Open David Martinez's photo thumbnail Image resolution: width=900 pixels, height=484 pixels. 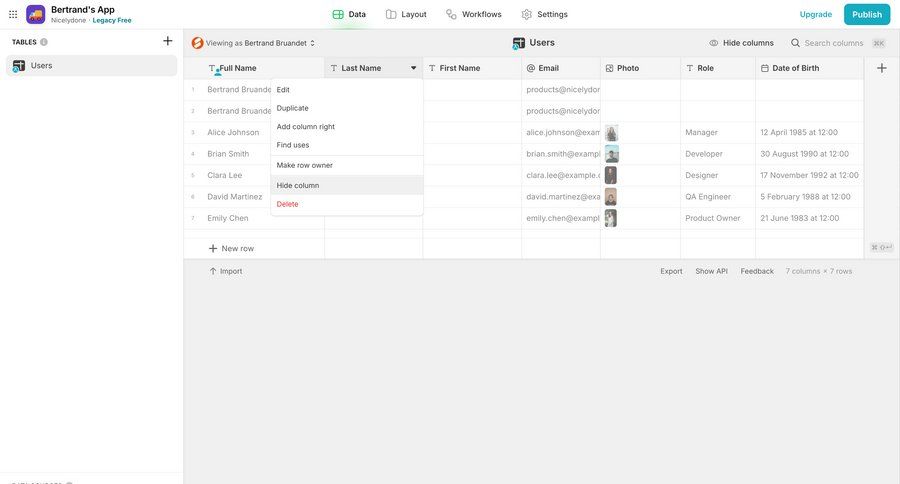611,197
